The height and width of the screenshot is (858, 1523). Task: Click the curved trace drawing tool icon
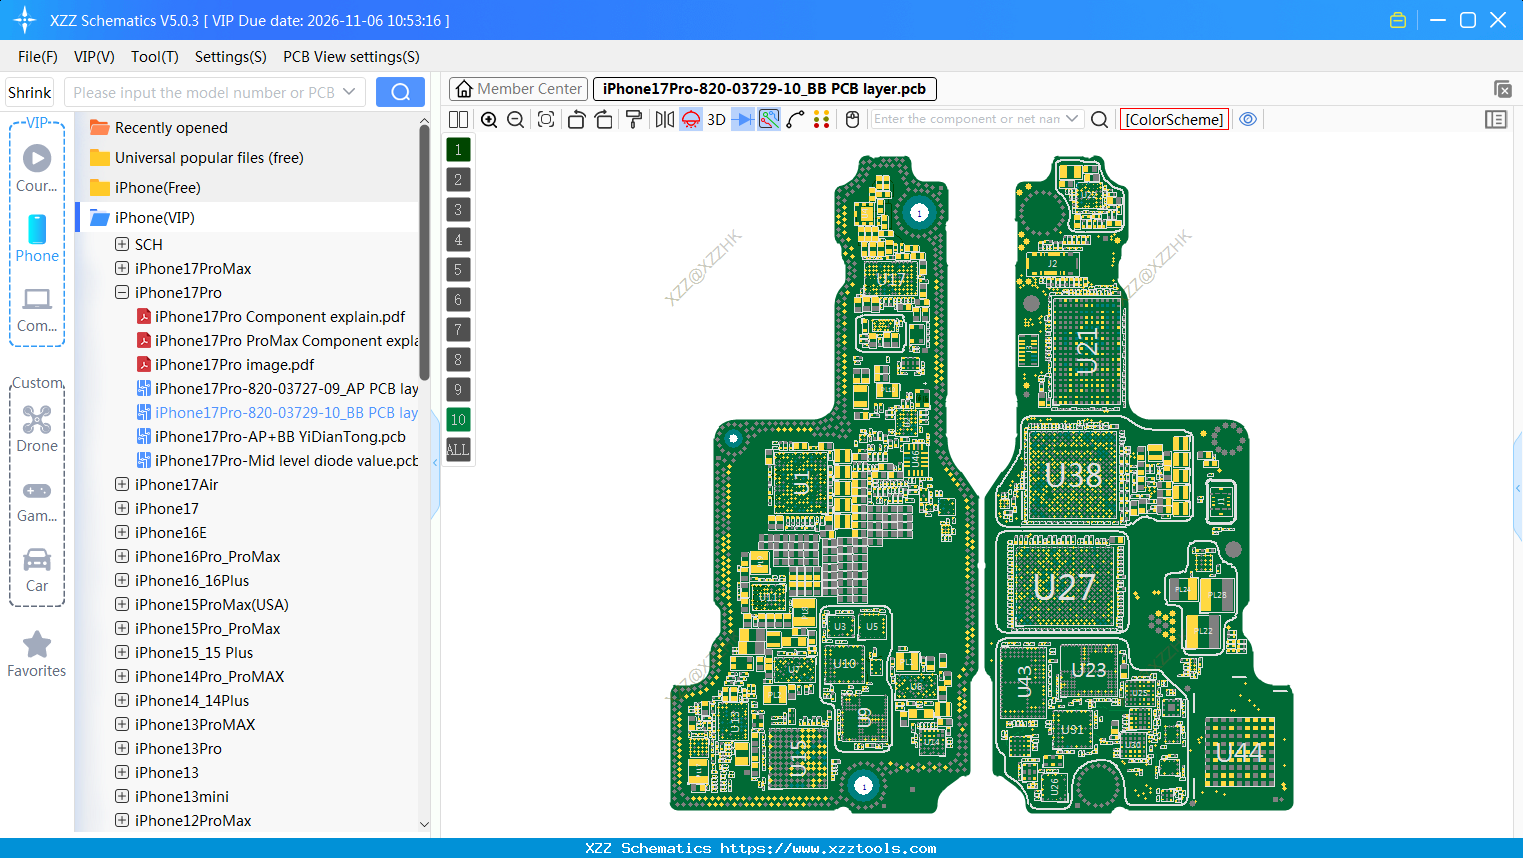click(796, 119)
